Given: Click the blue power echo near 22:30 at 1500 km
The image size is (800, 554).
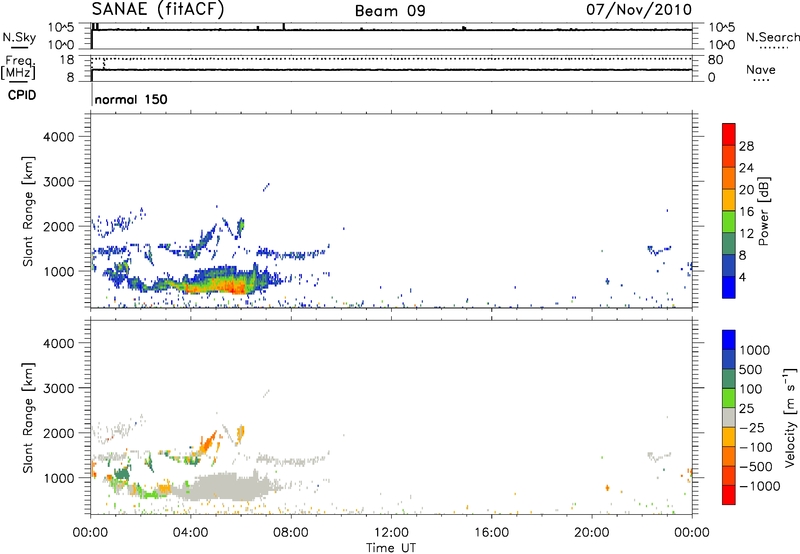Looking at the screenshot, I should click(x=658, y=250).
